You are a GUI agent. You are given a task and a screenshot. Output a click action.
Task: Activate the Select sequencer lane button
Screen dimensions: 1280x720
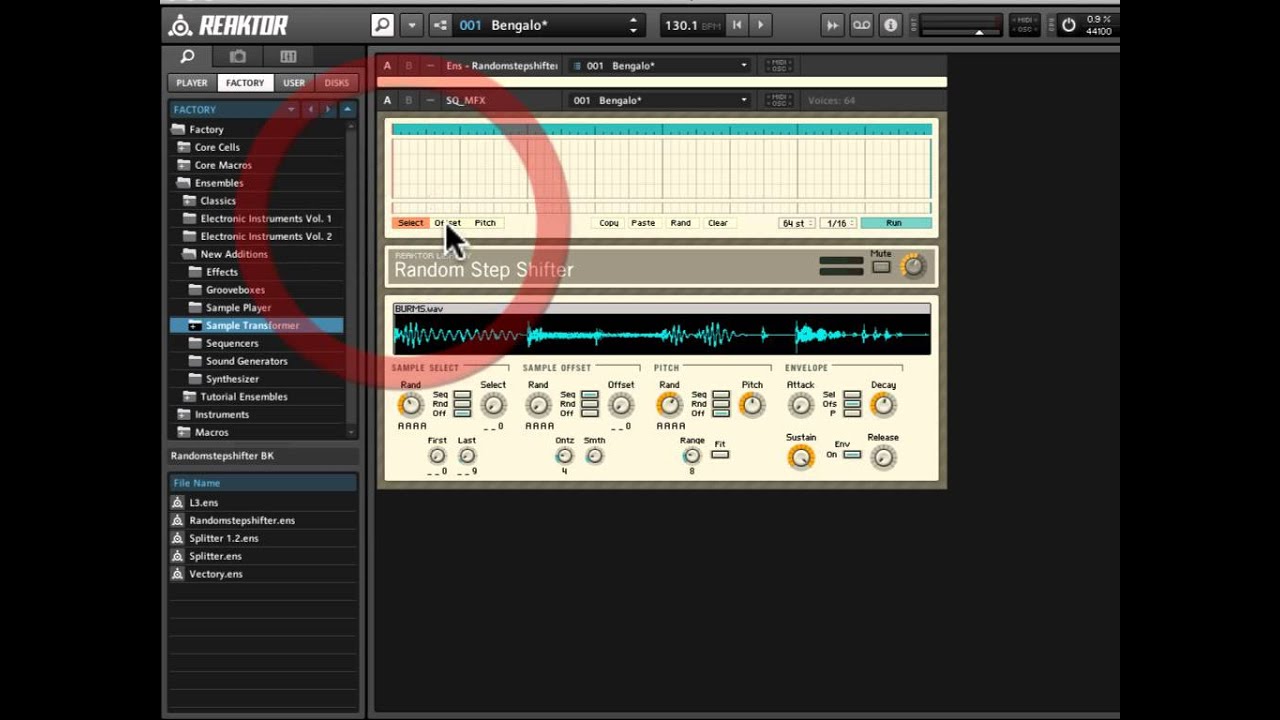click(410, 223)
